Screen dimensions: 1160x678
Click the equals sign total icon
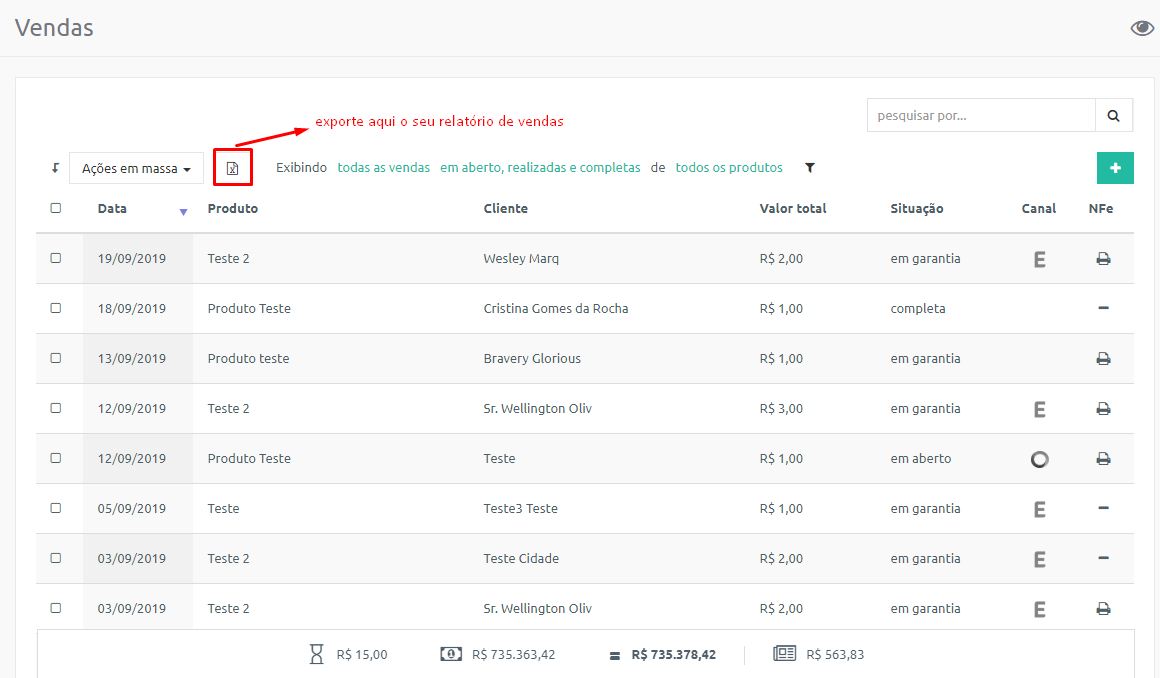pyautogui.click(x=615, y=656)
